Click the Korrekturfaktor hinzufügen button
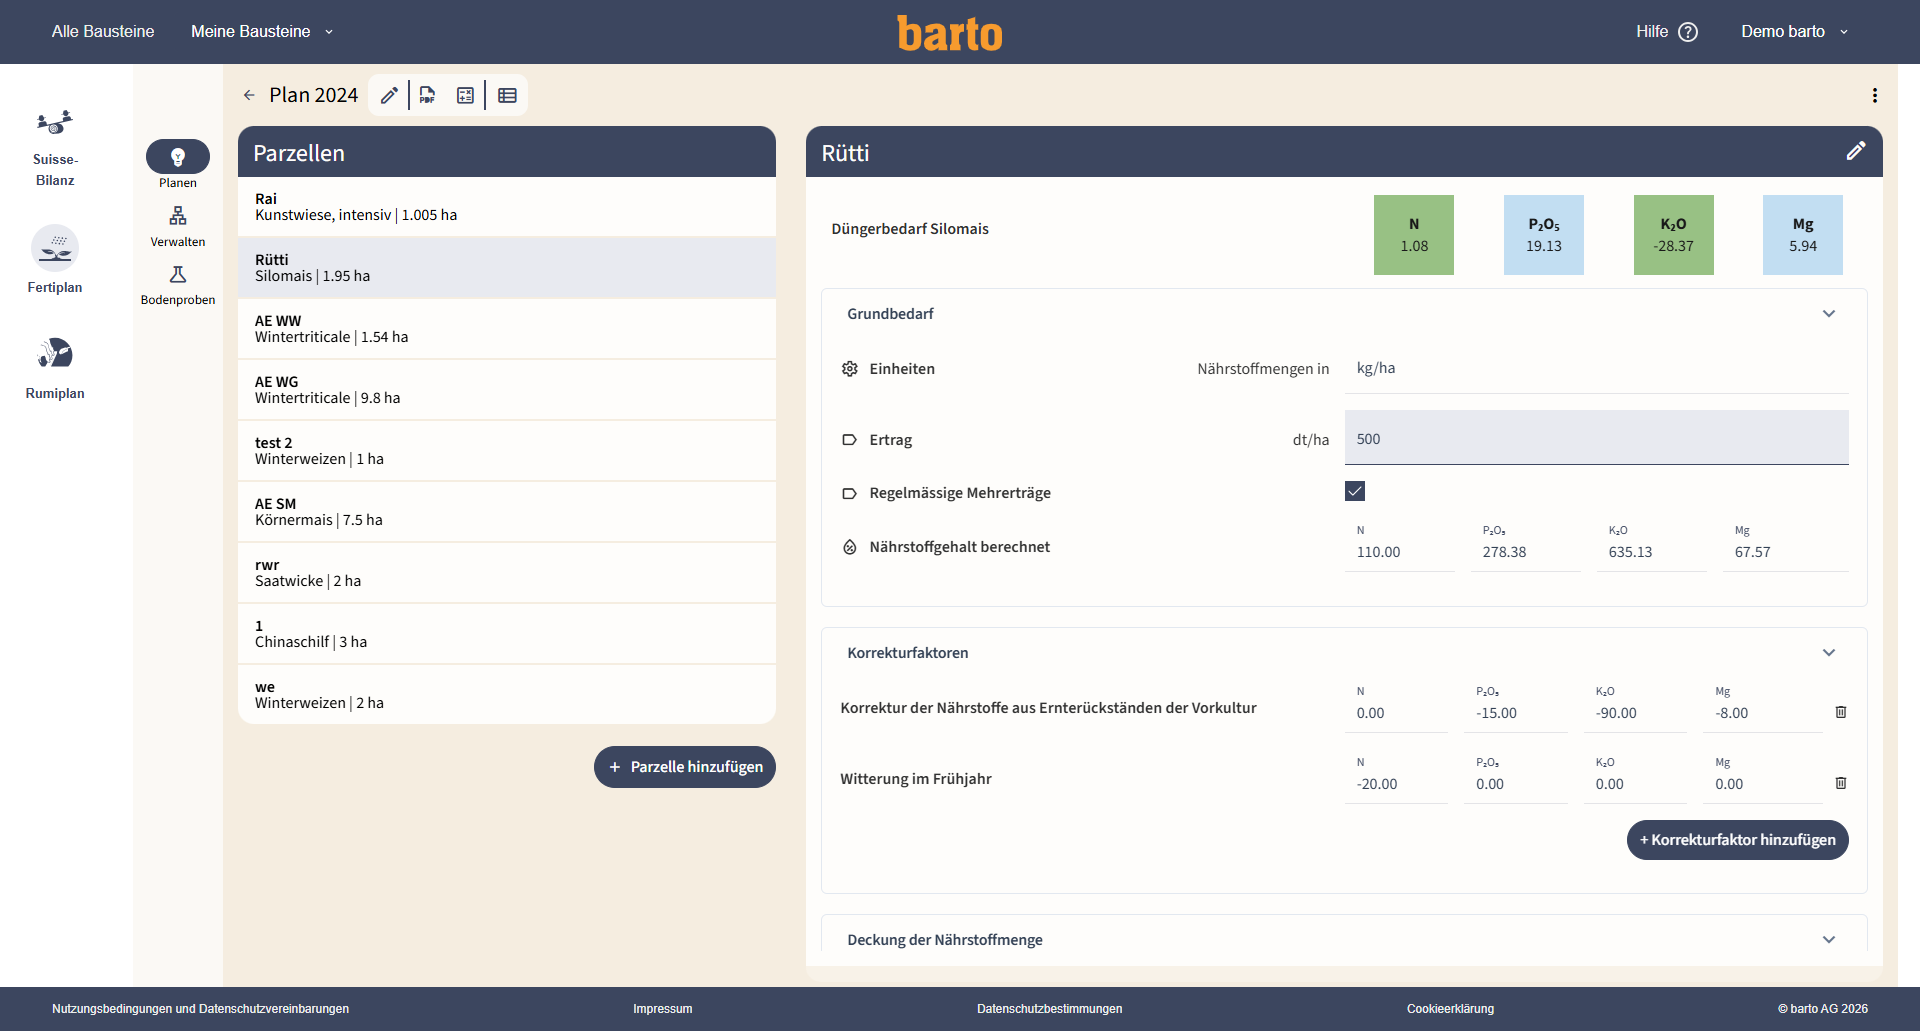Screen dimensions: 1920x1031 tap(1738, 840)
